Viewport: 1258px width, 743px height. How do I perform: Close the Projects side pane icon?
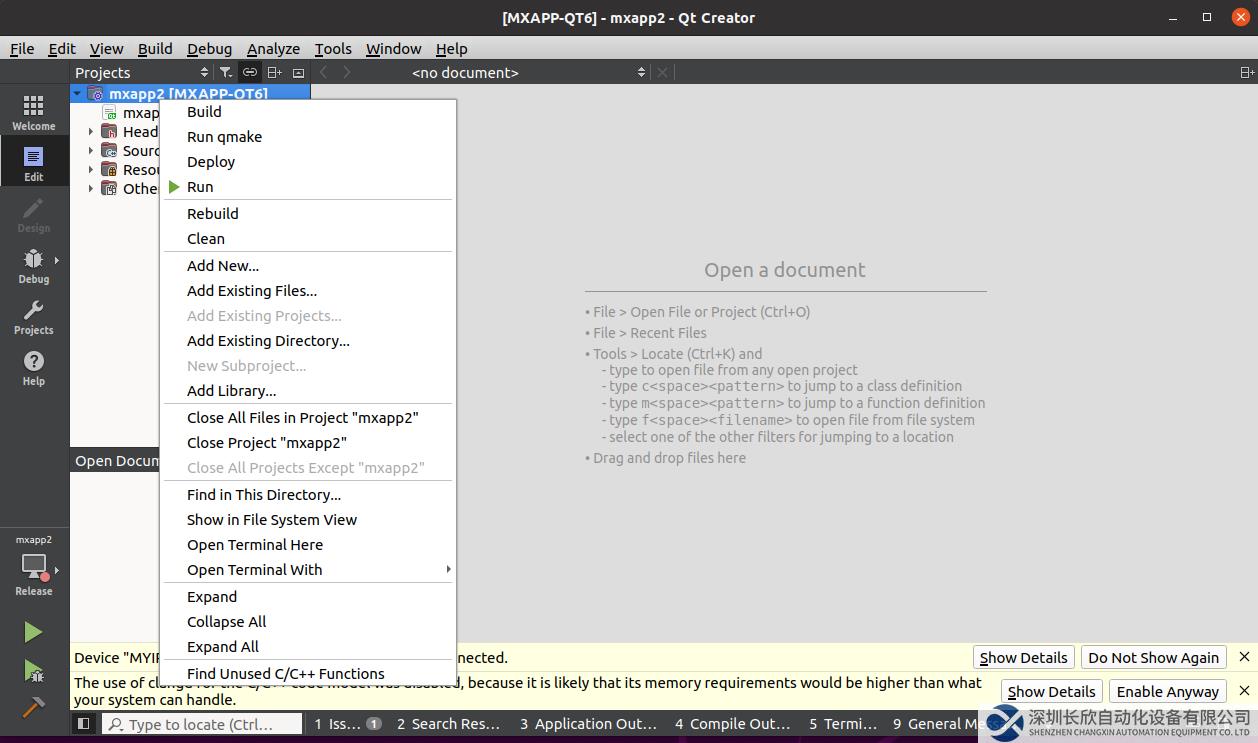(x=298, y=72)
